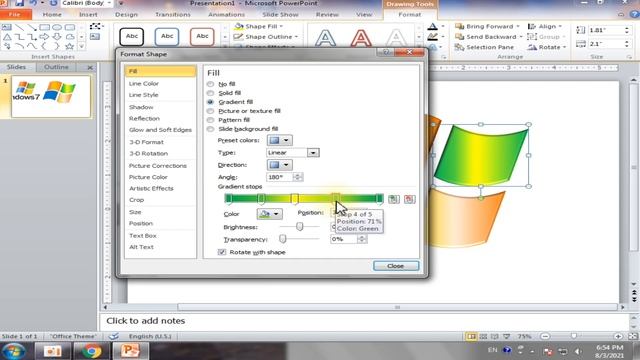The width and height of the screenshot is (640, 360).
Task: Switch to the Home ribbon tab
Action: point(52,14)
